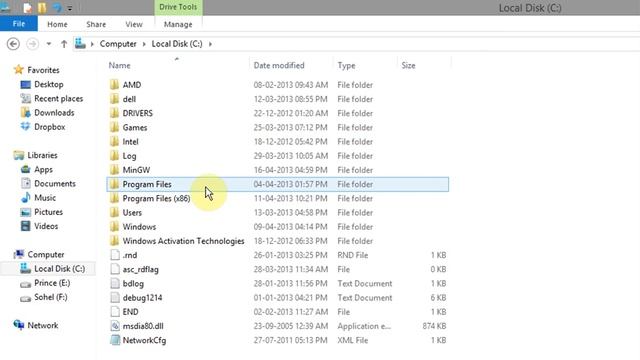The height and width of the screenshot is (360, 640).
Task: Click the Program Files folder icon
Action: point(115,184)
